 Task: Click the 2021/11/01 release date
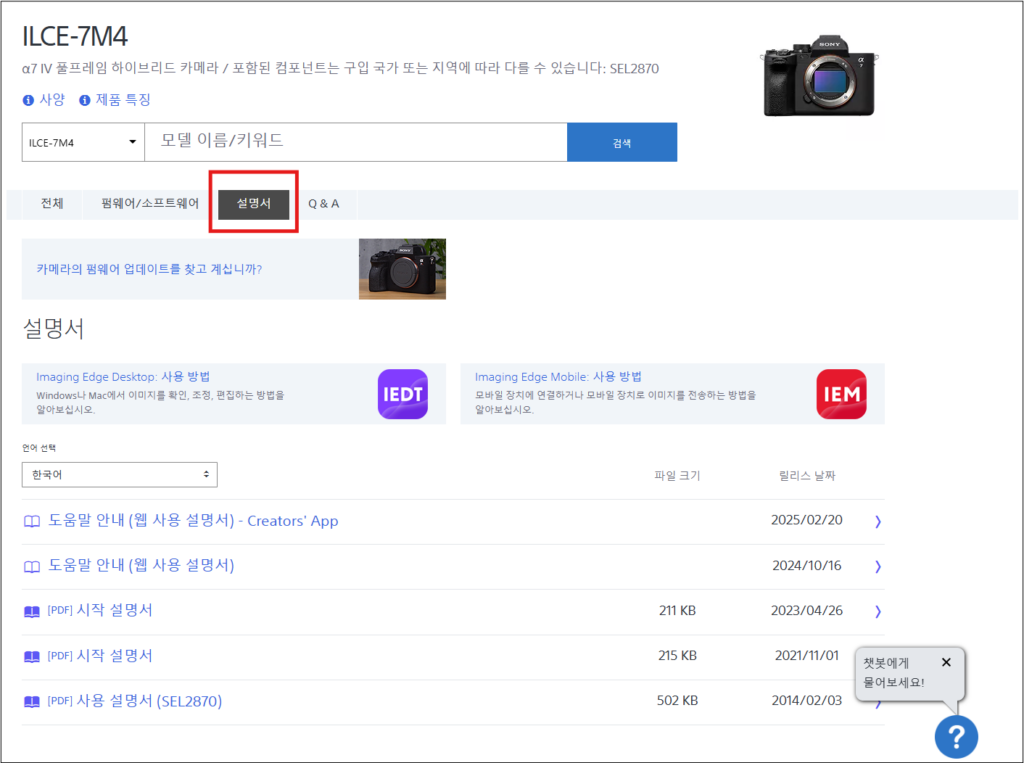click(807, 655)
